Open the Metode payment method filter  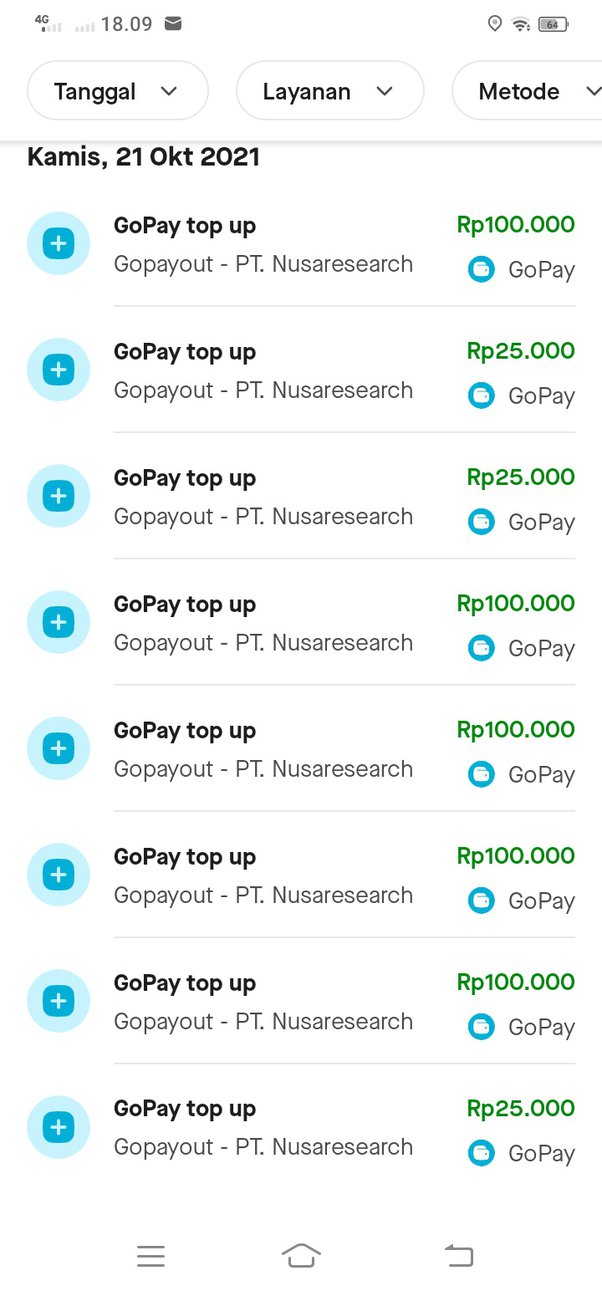pos(527,91)
